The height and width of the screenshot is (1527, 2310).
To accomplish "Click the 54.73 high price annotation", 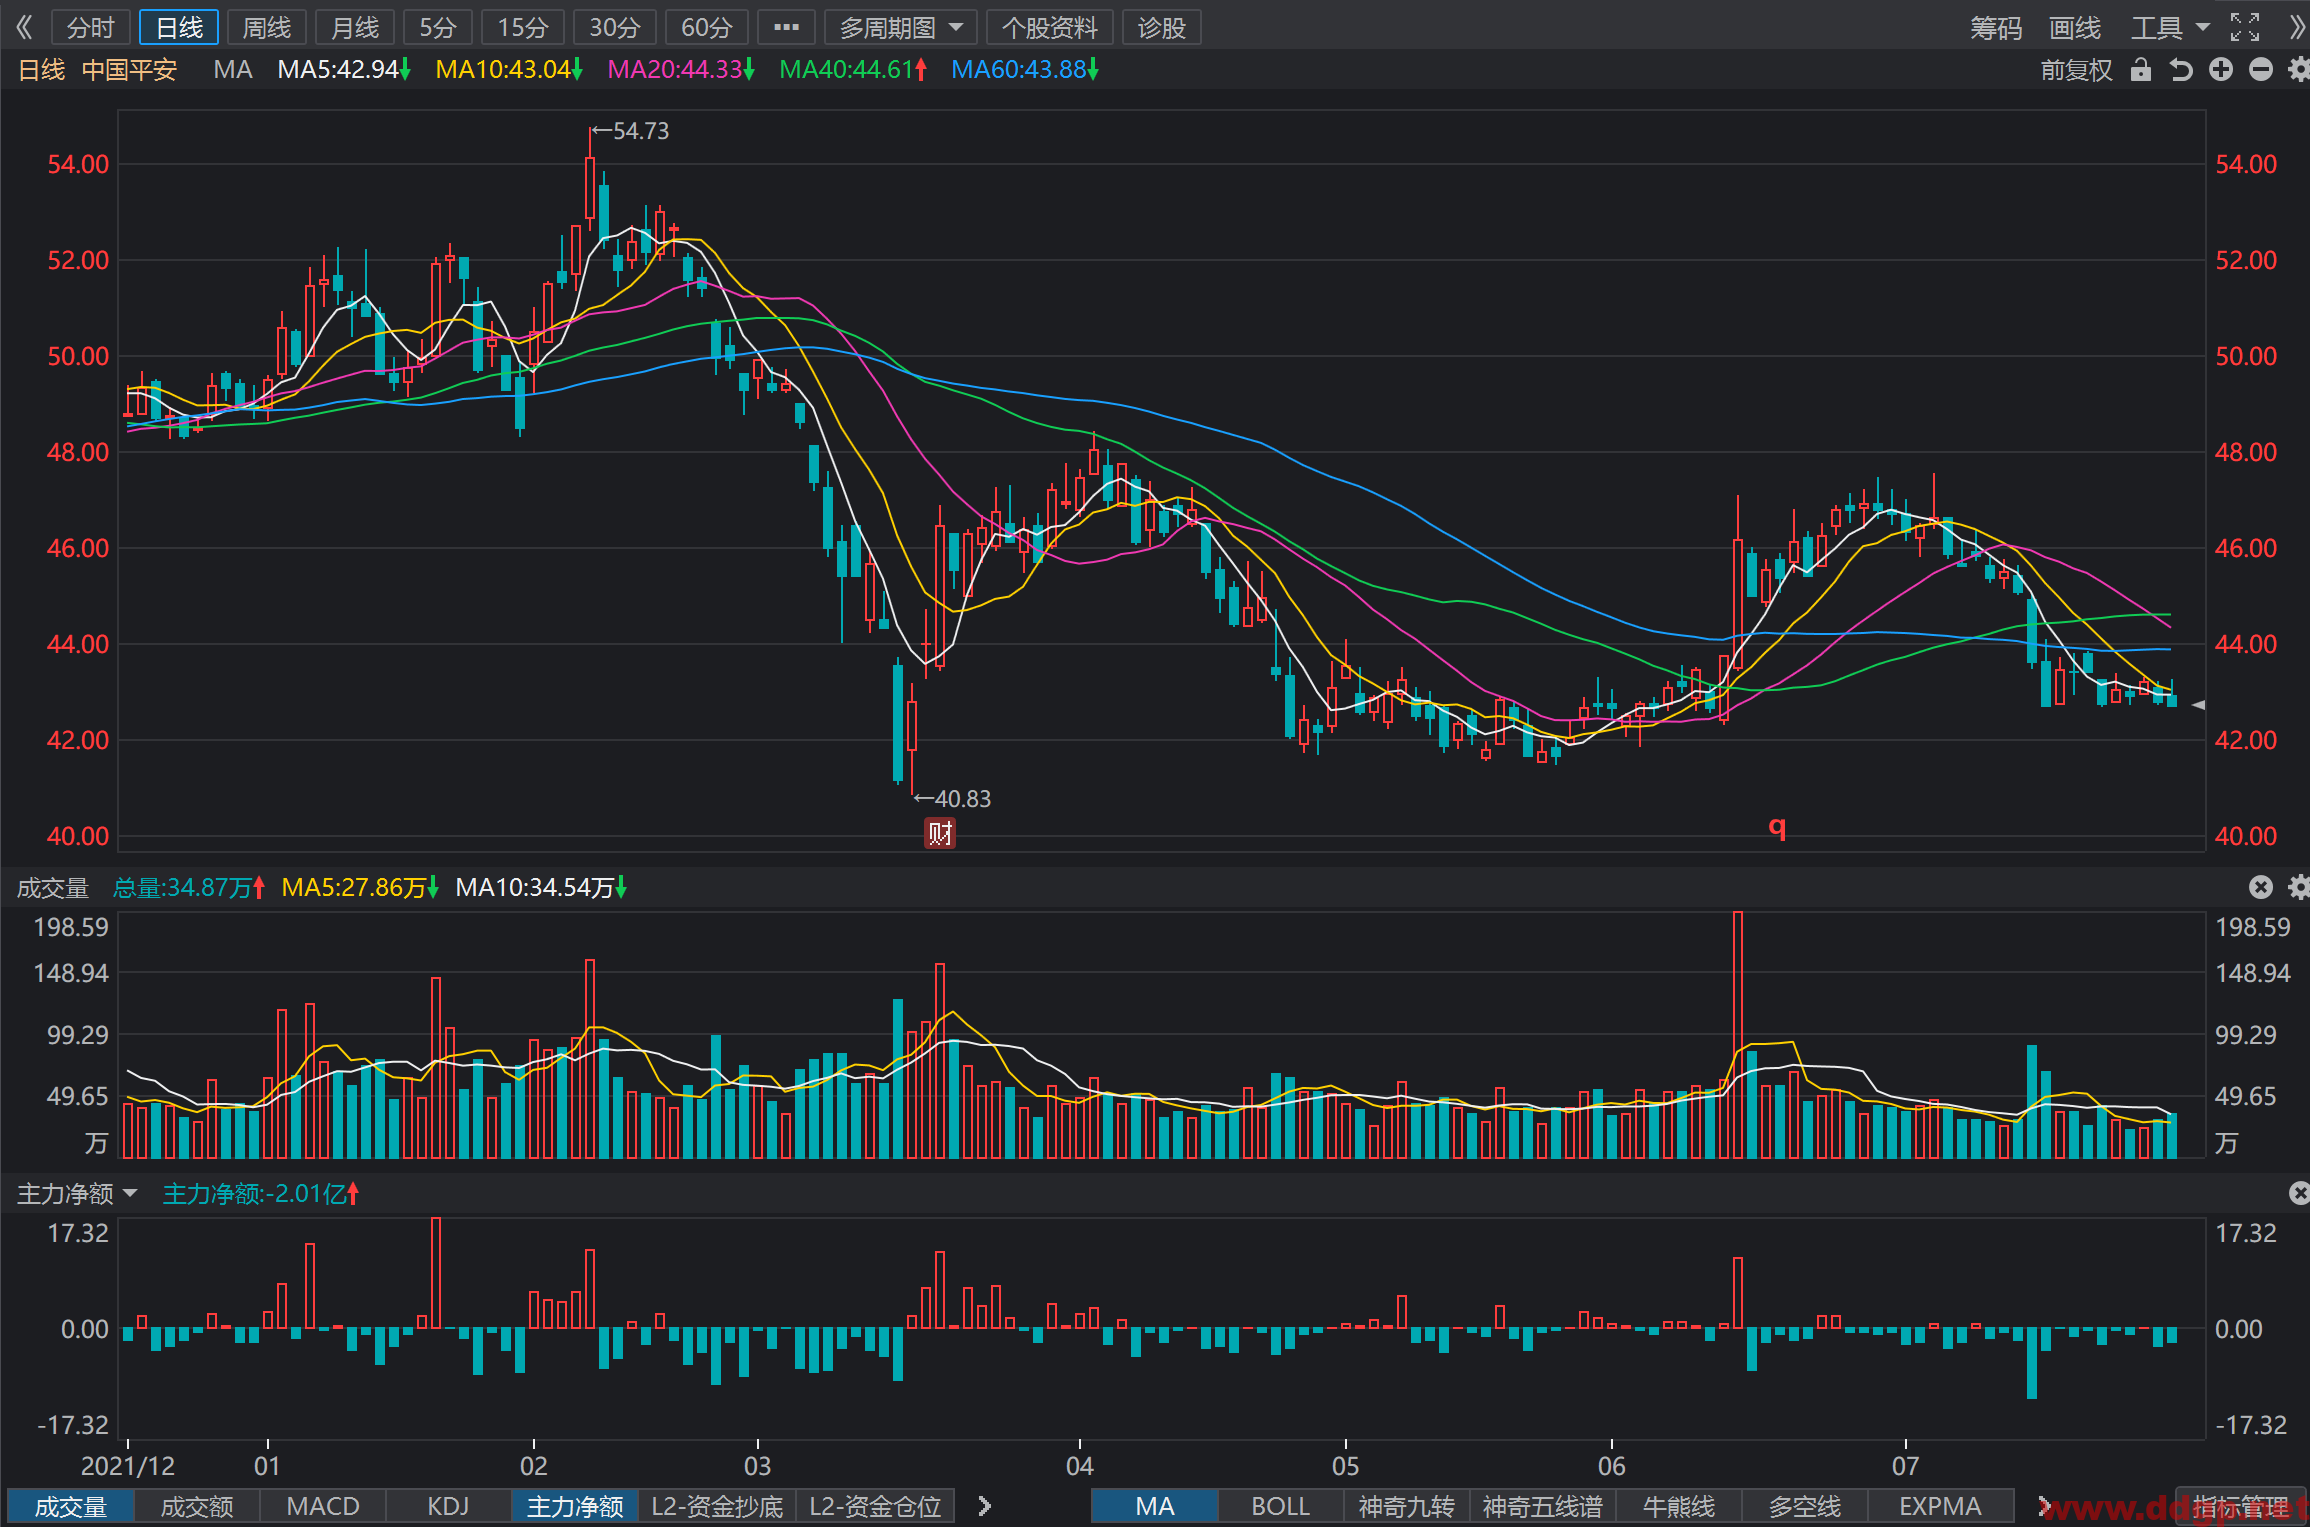I will 631,131.
